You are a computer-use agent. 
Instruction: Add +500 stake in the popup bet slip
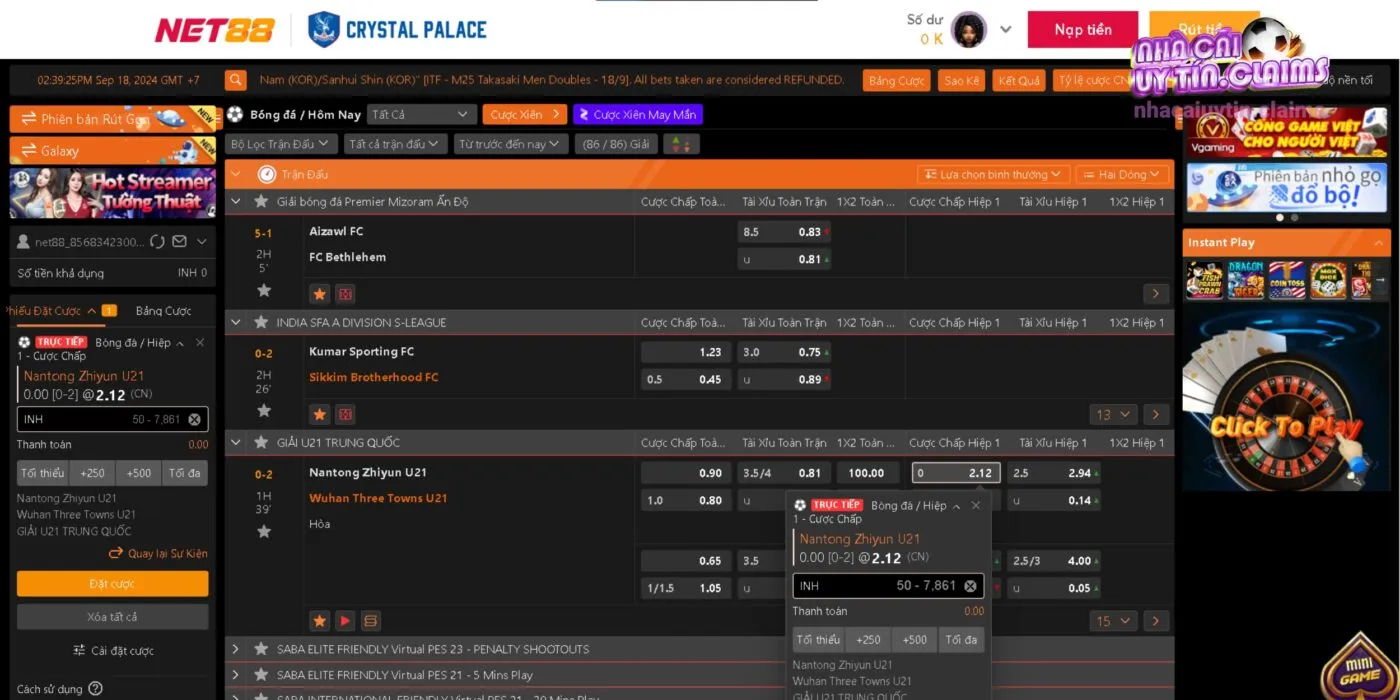tap(914, 640)
